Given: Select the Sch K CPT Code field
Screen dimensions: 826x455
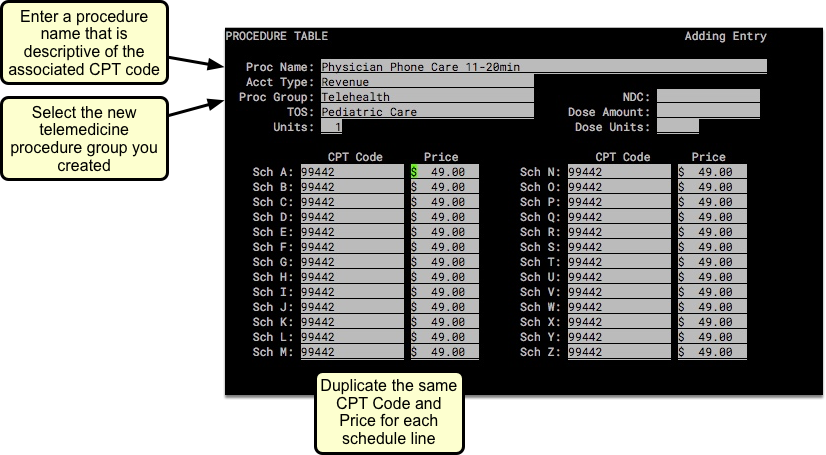Looking at the screenshot, I should pos(352,322).
